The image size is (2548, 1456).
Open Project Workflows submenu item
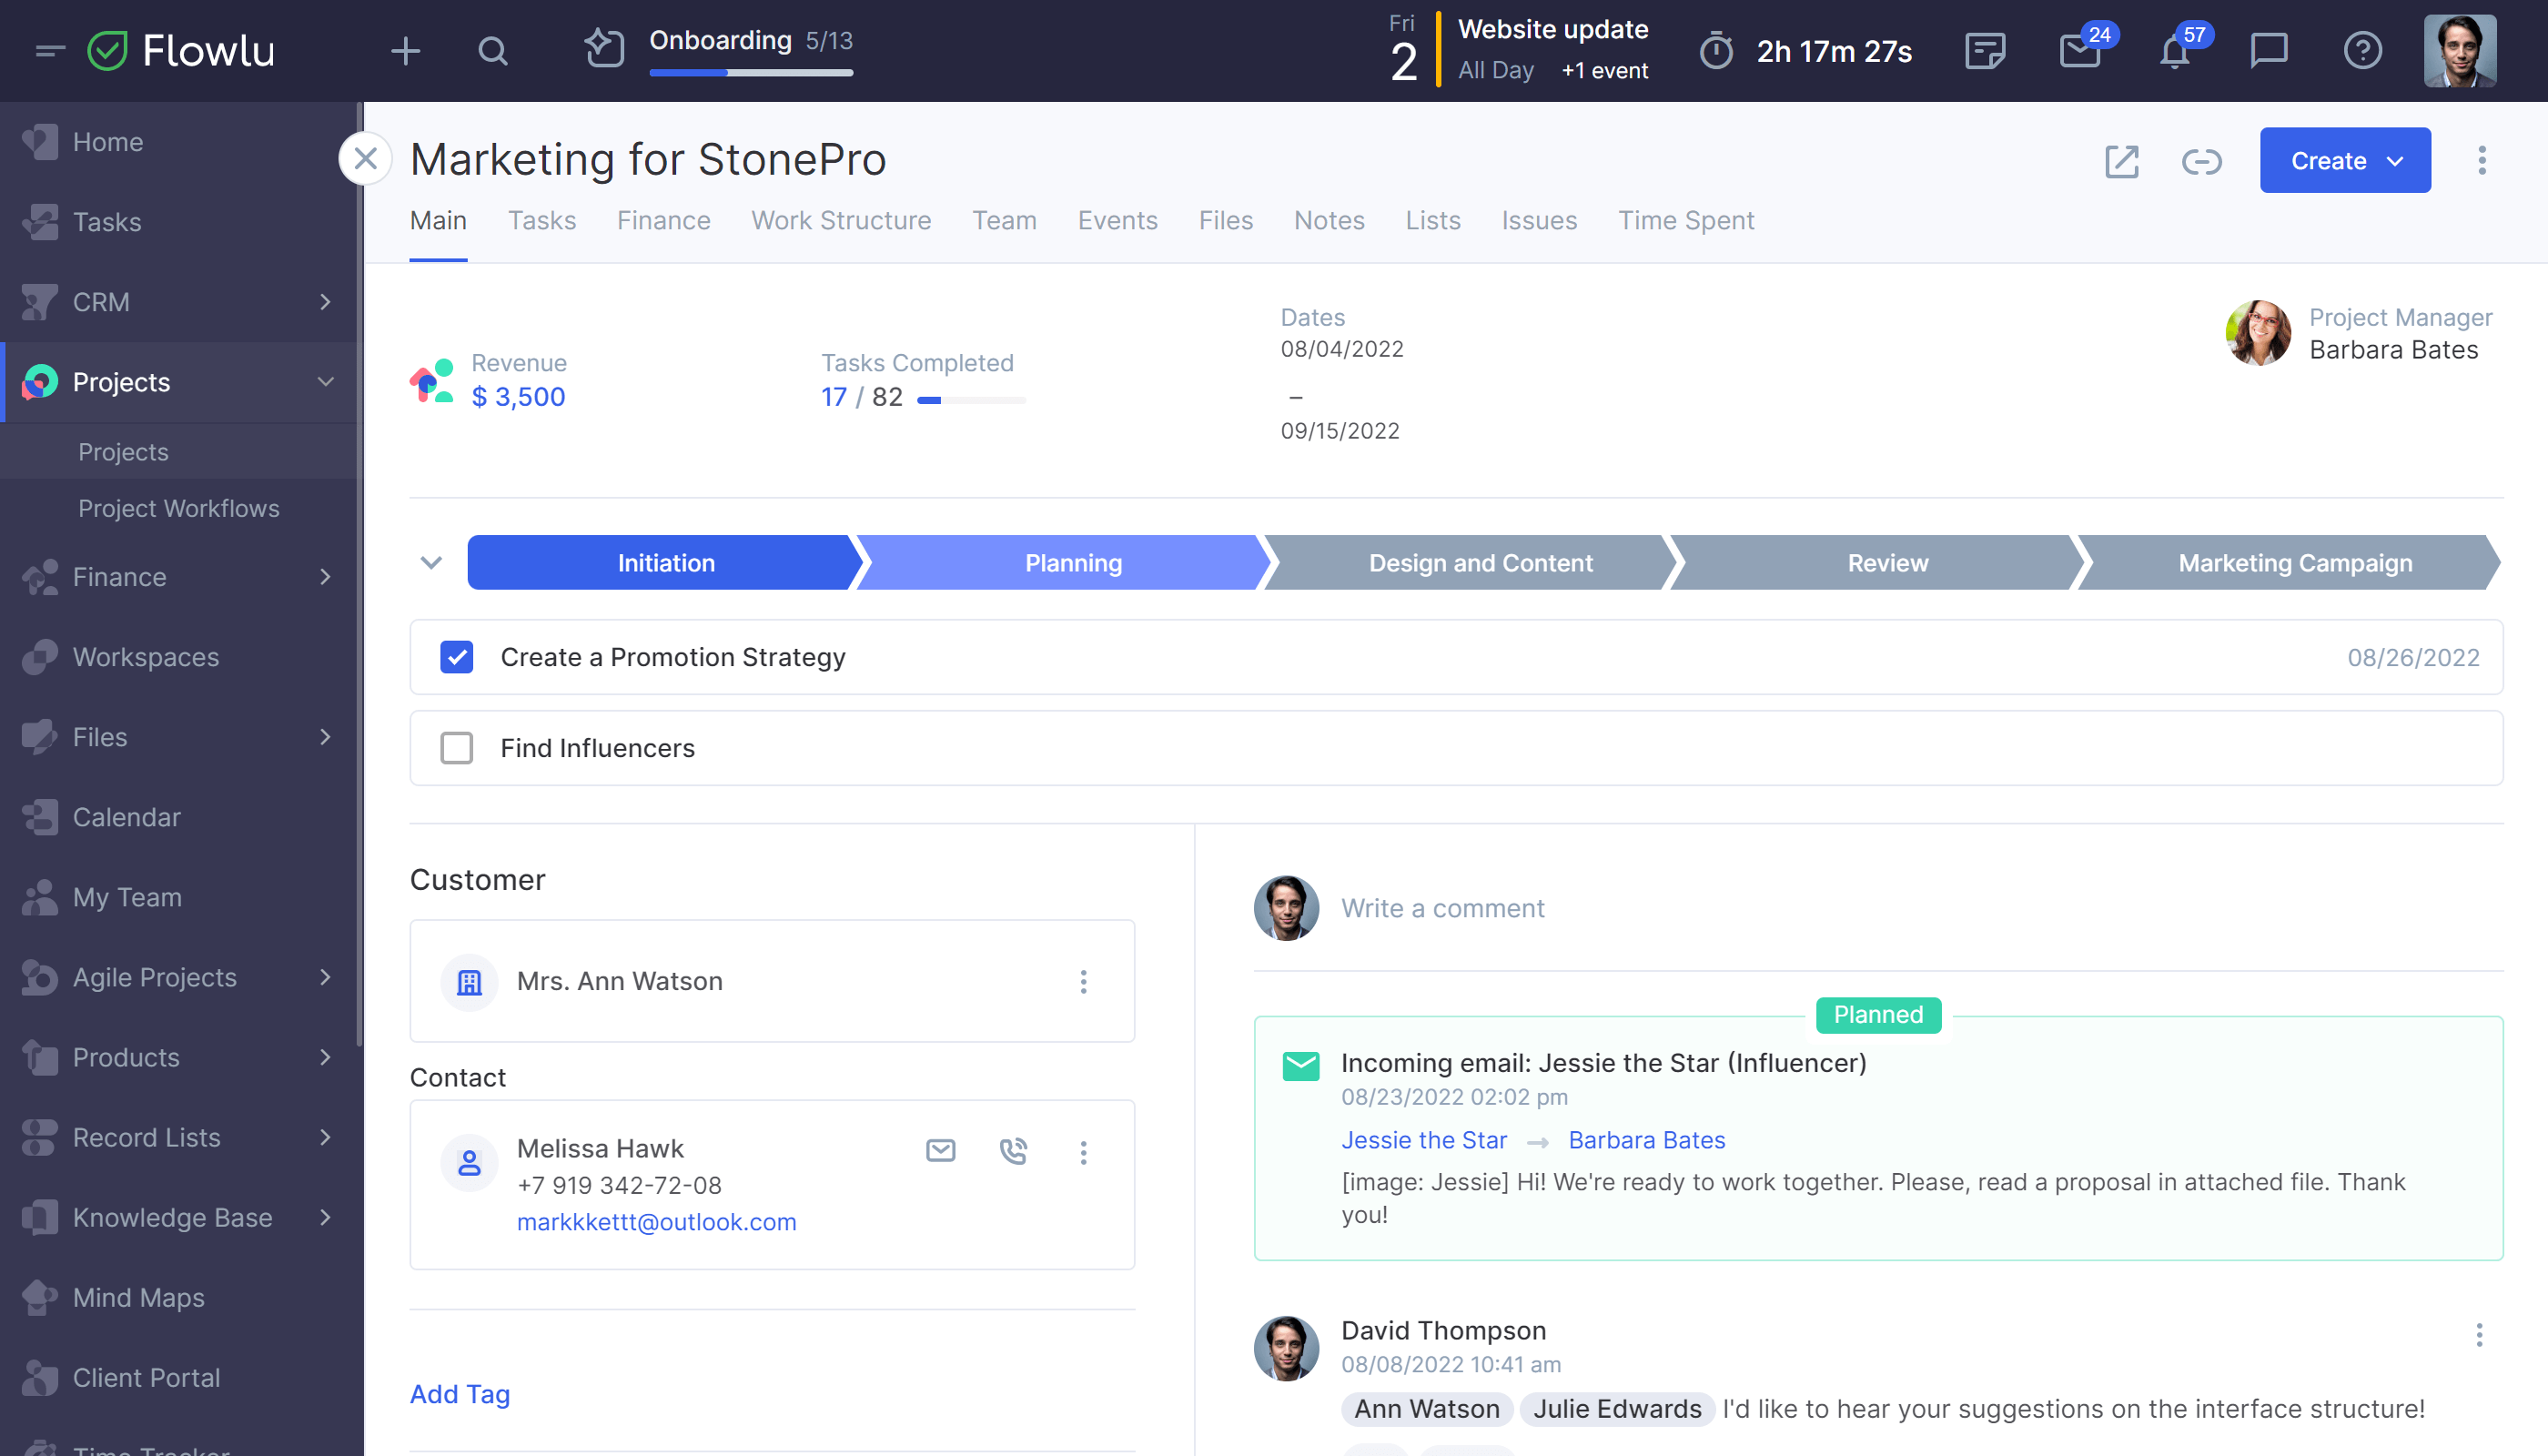pyautogui.click(x=180, y=508)
